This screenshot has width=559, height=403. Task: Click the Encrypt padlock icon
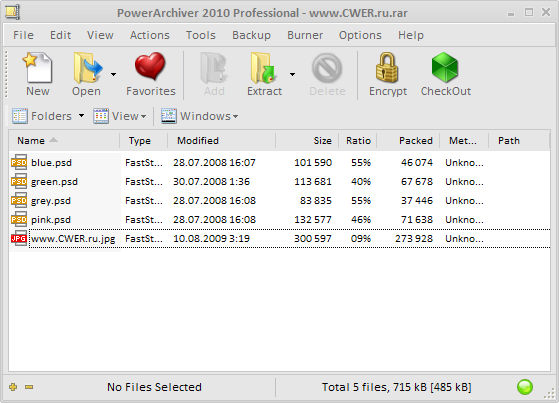tap(387, 67)
